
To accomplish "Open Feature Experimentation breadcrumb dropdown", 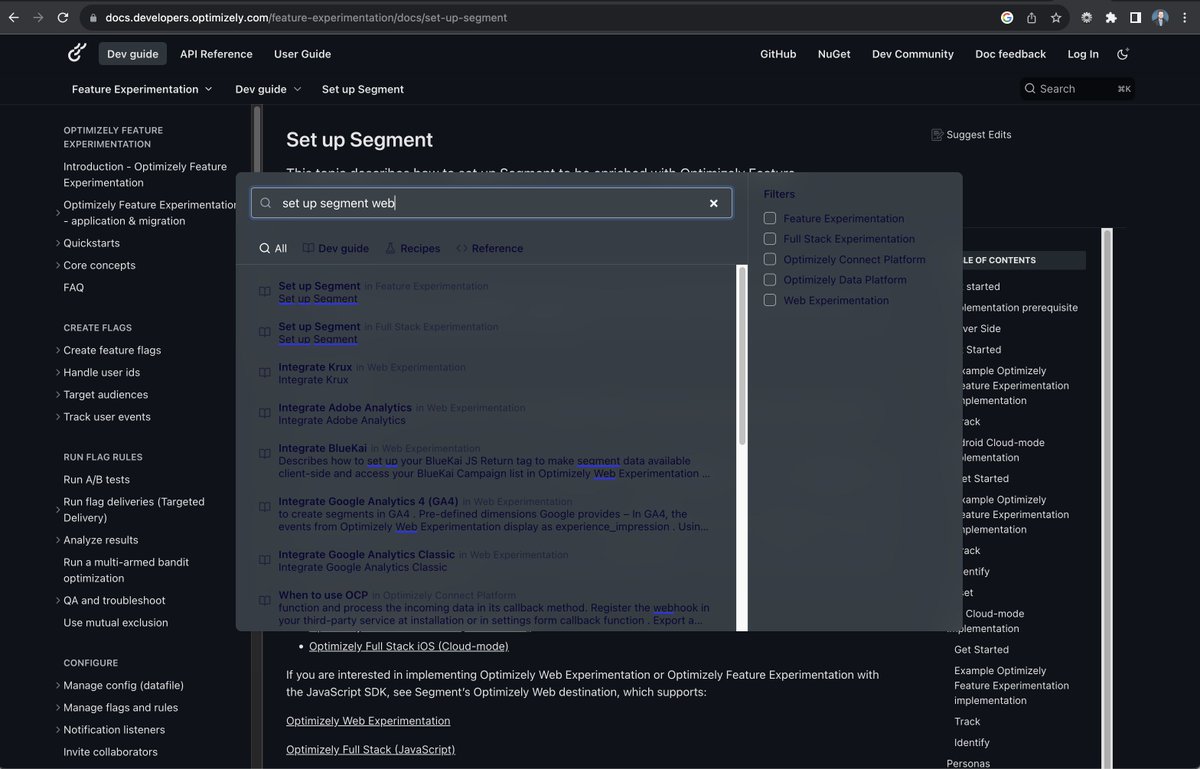I will click(142, 89).
